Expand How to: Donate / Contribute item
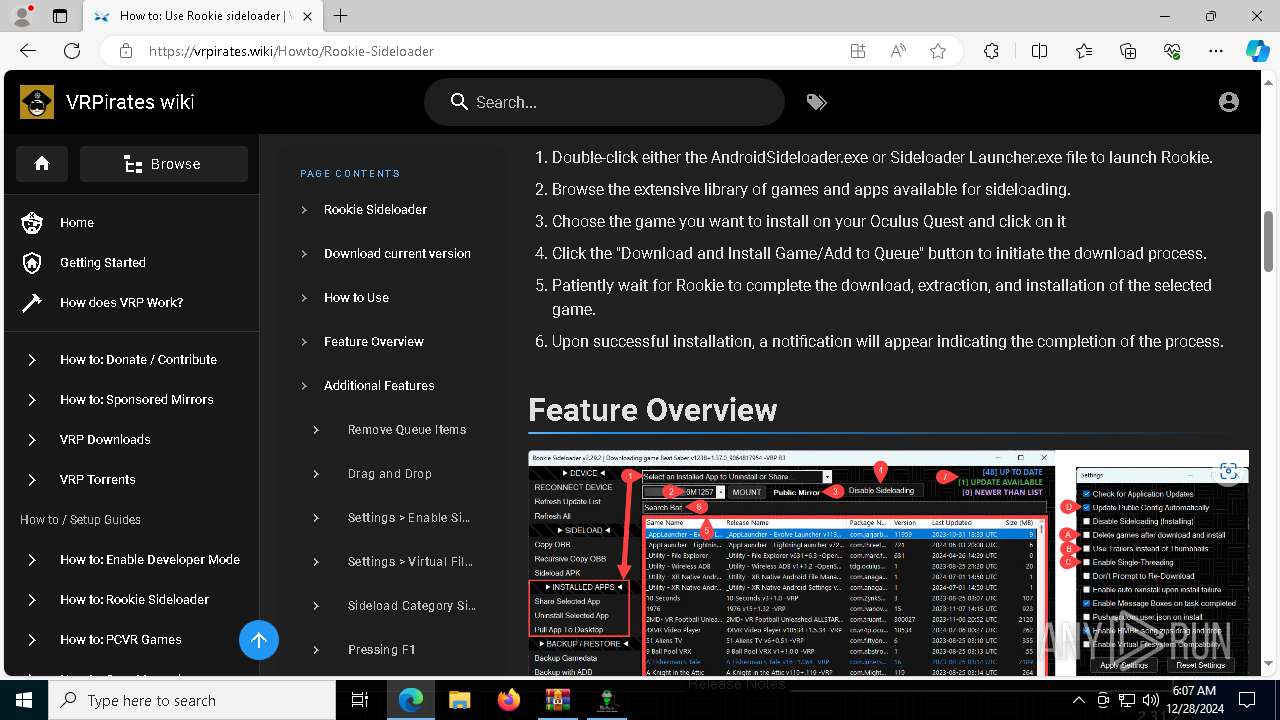Image resolution: width=1280 pixels, height=720 pixels. (x=138, y=359)
